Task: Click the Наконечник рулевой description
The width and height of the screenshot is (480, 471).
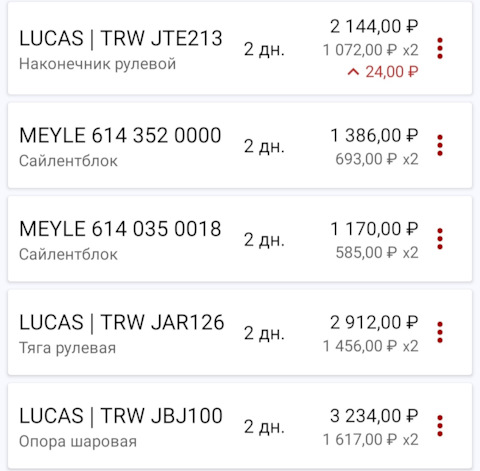Action: 97,64
